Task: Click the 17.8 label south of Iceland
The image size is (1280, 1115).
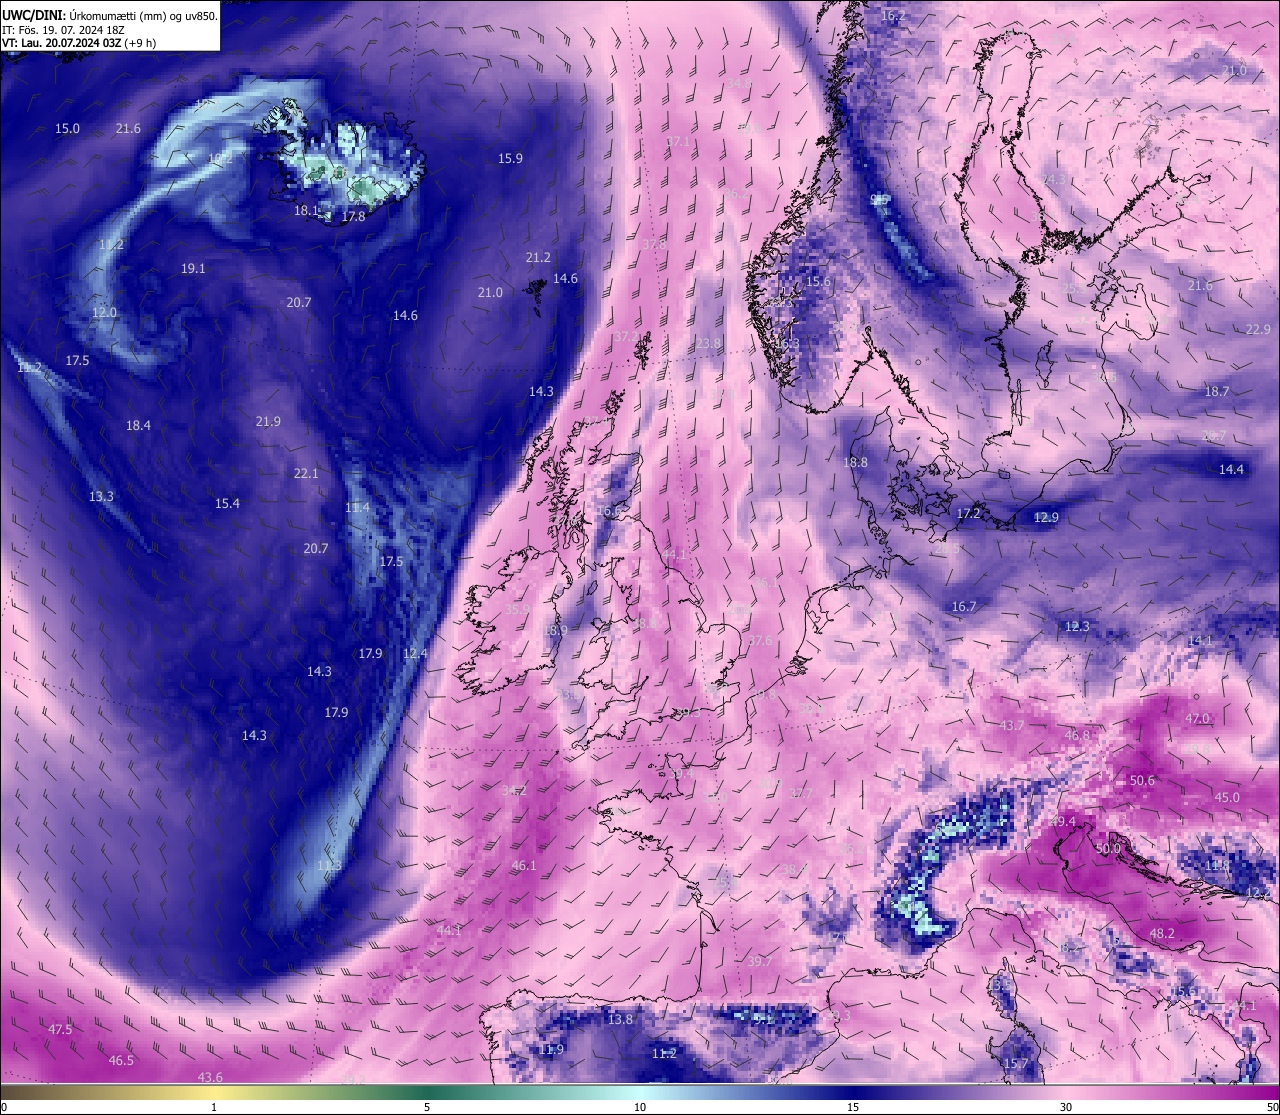Action: [353, 216]
